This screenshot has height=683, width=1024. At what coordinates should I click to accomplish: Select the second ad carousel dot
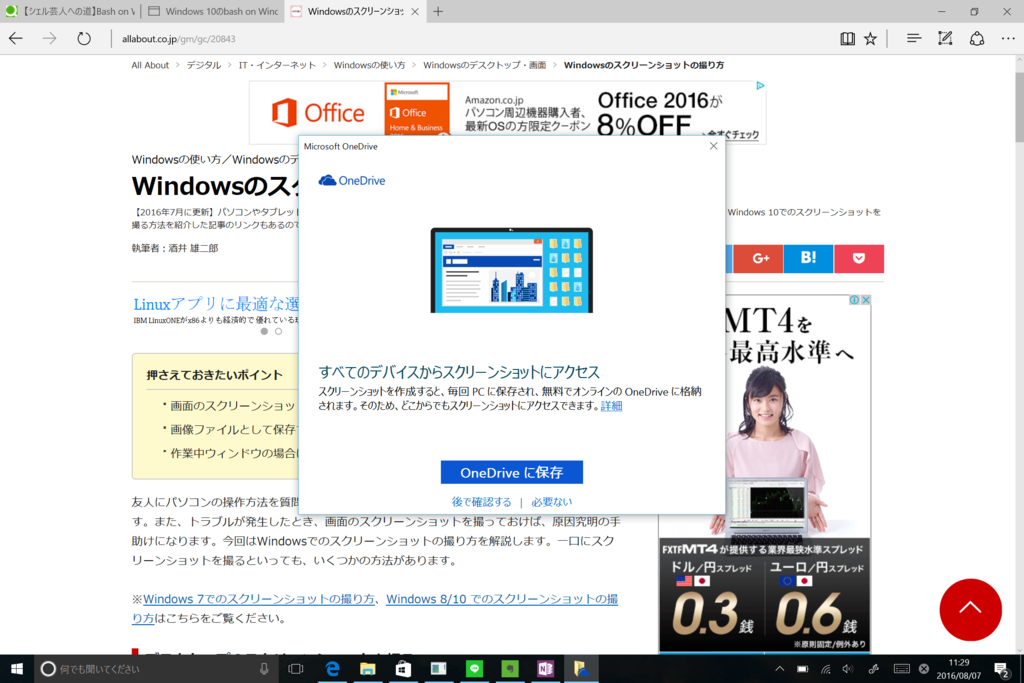pos(278,331)
